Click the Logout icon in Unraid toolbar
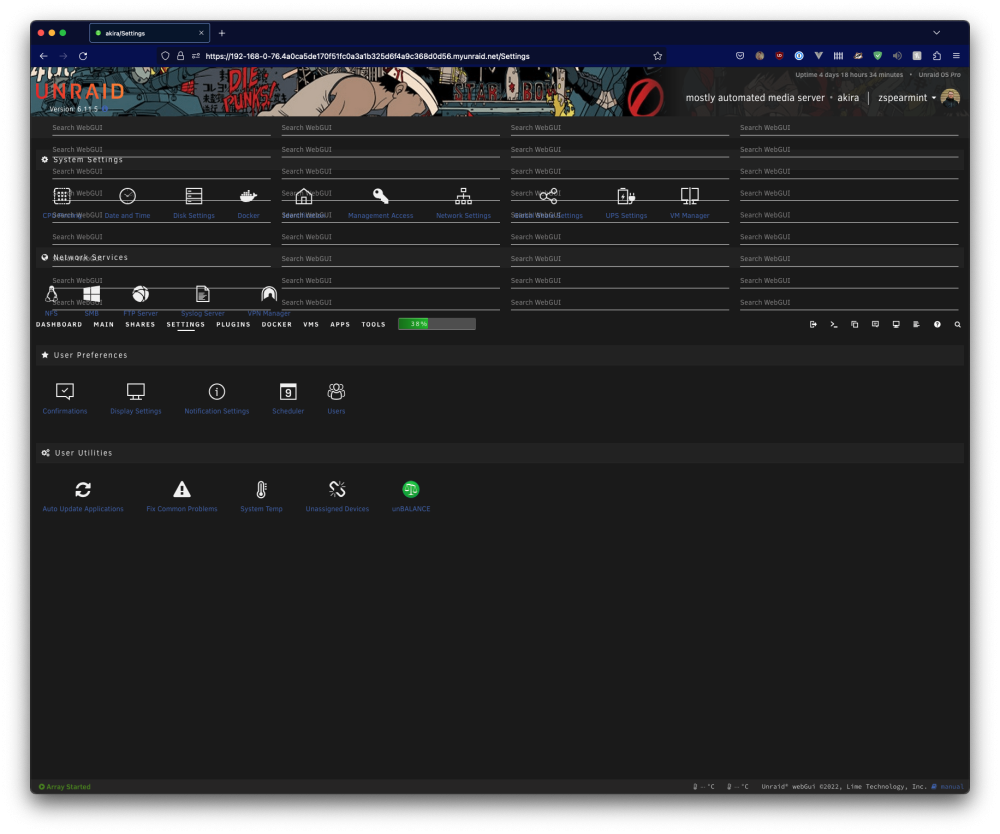The image size is (1000, 834). pyautogui.click(x=813, y=325)
